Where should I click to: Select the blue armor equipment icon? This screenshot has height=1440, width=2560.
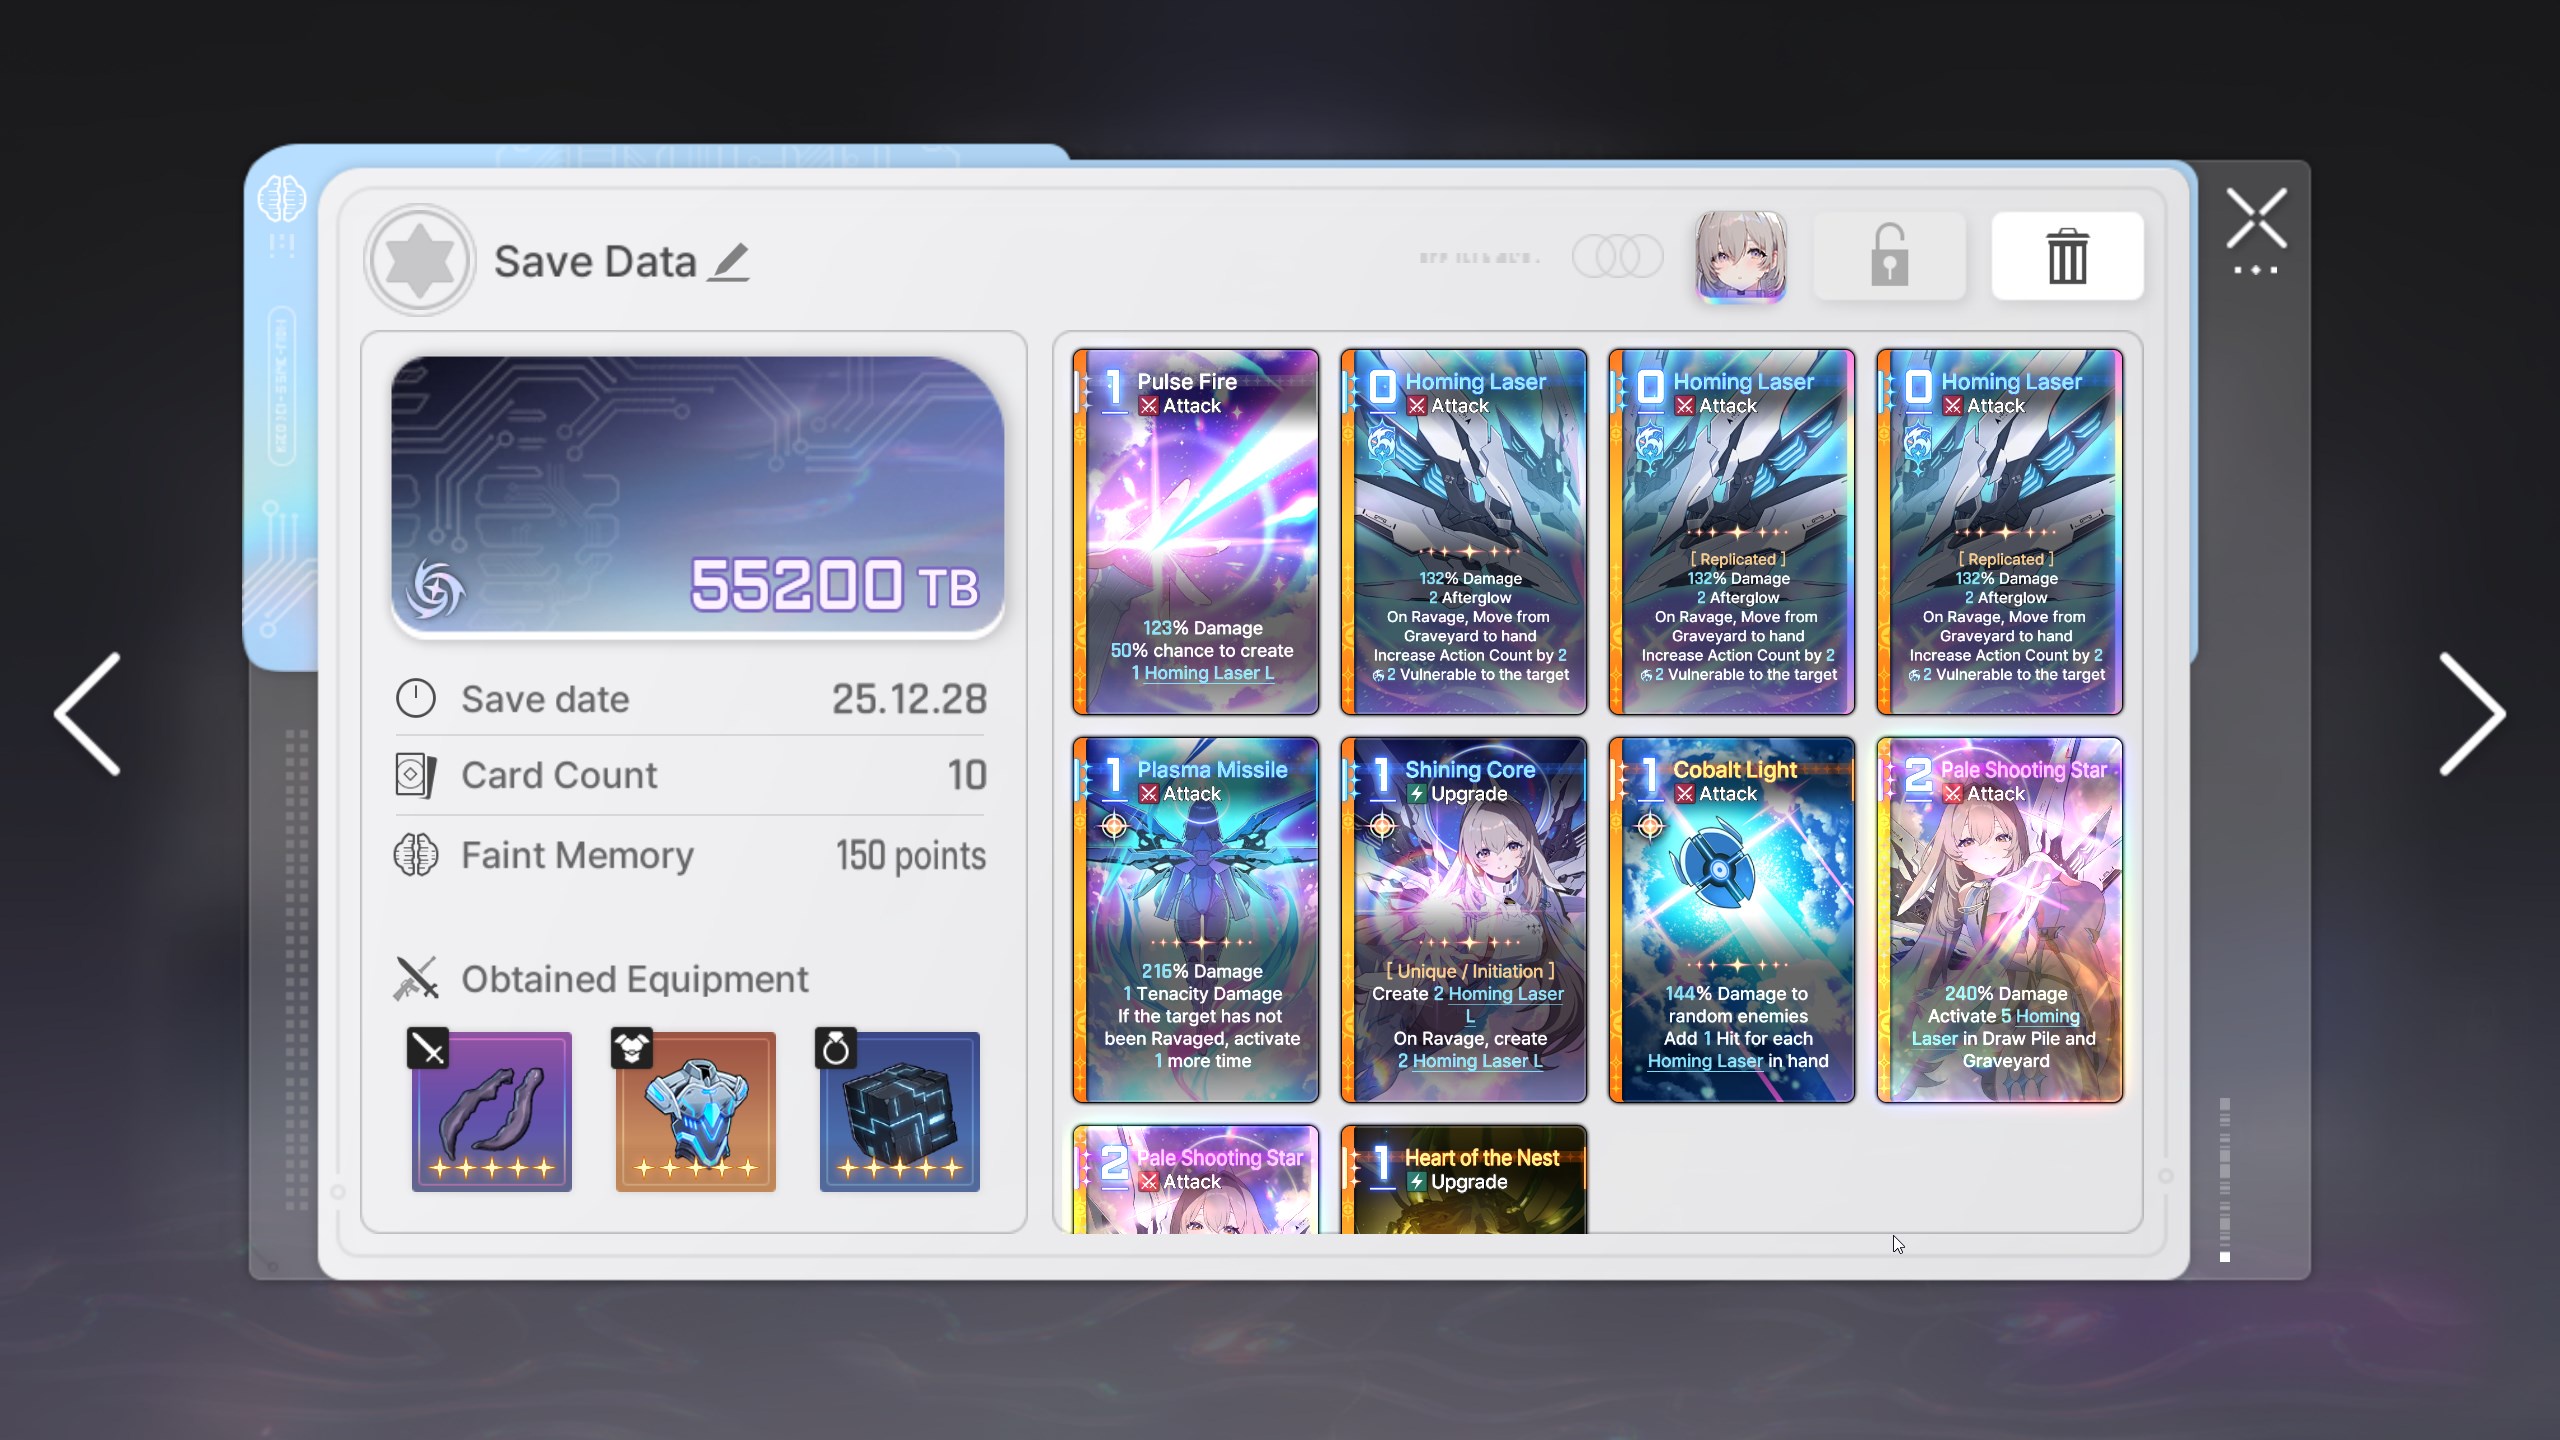point(695,1111)
